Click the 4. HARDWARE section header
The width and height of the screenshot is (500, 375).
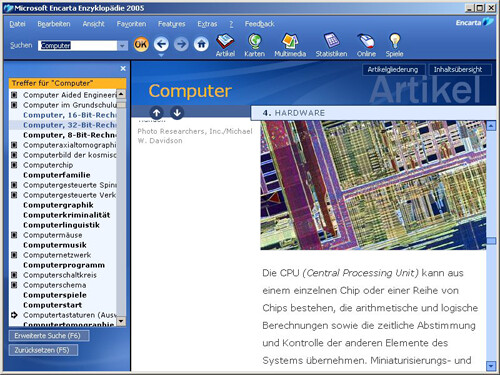pyautogui.click(x=373, y=113)
